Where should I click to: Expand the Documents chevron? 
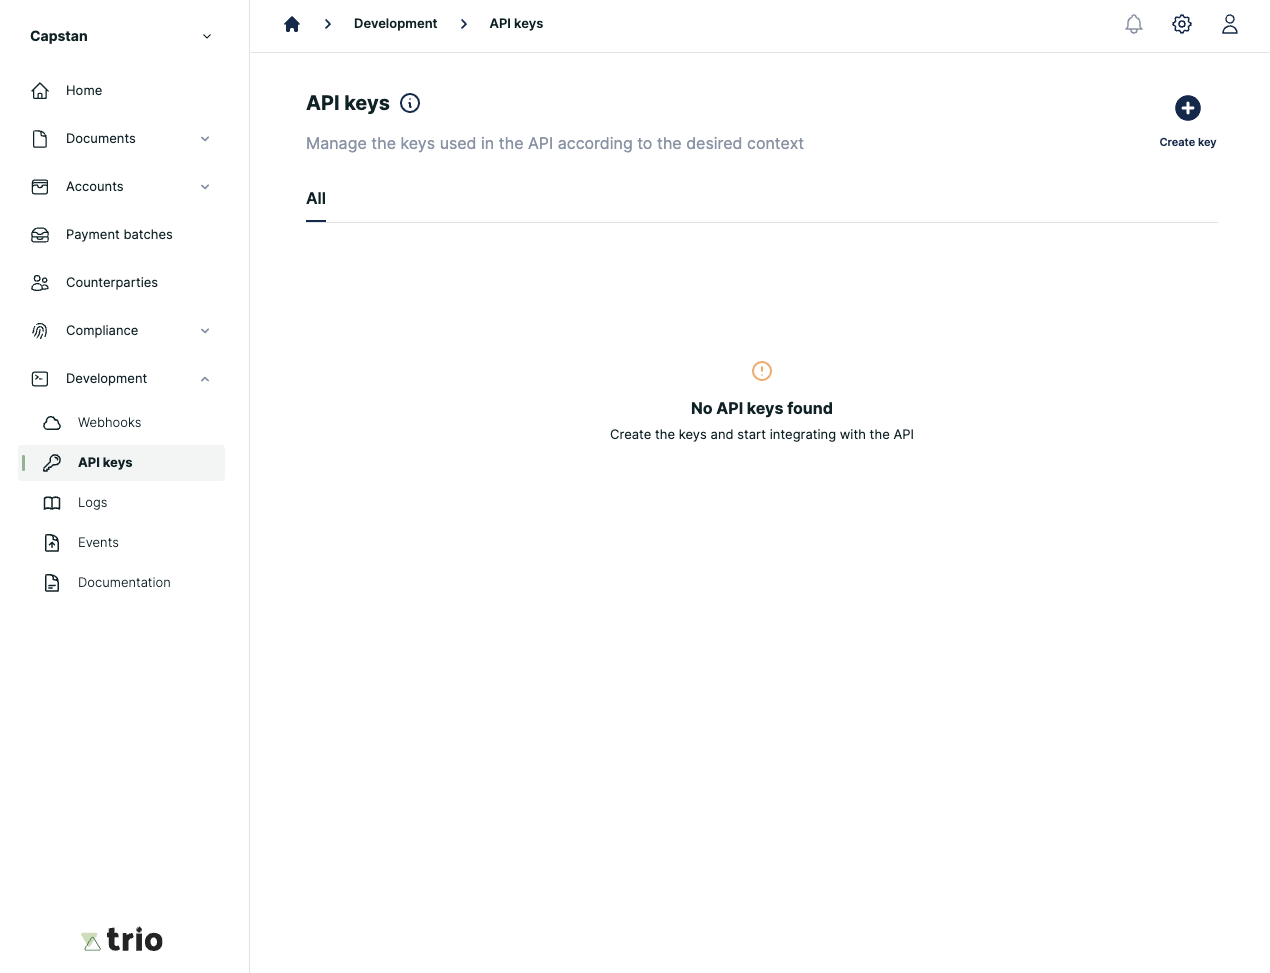pos(205,139)
